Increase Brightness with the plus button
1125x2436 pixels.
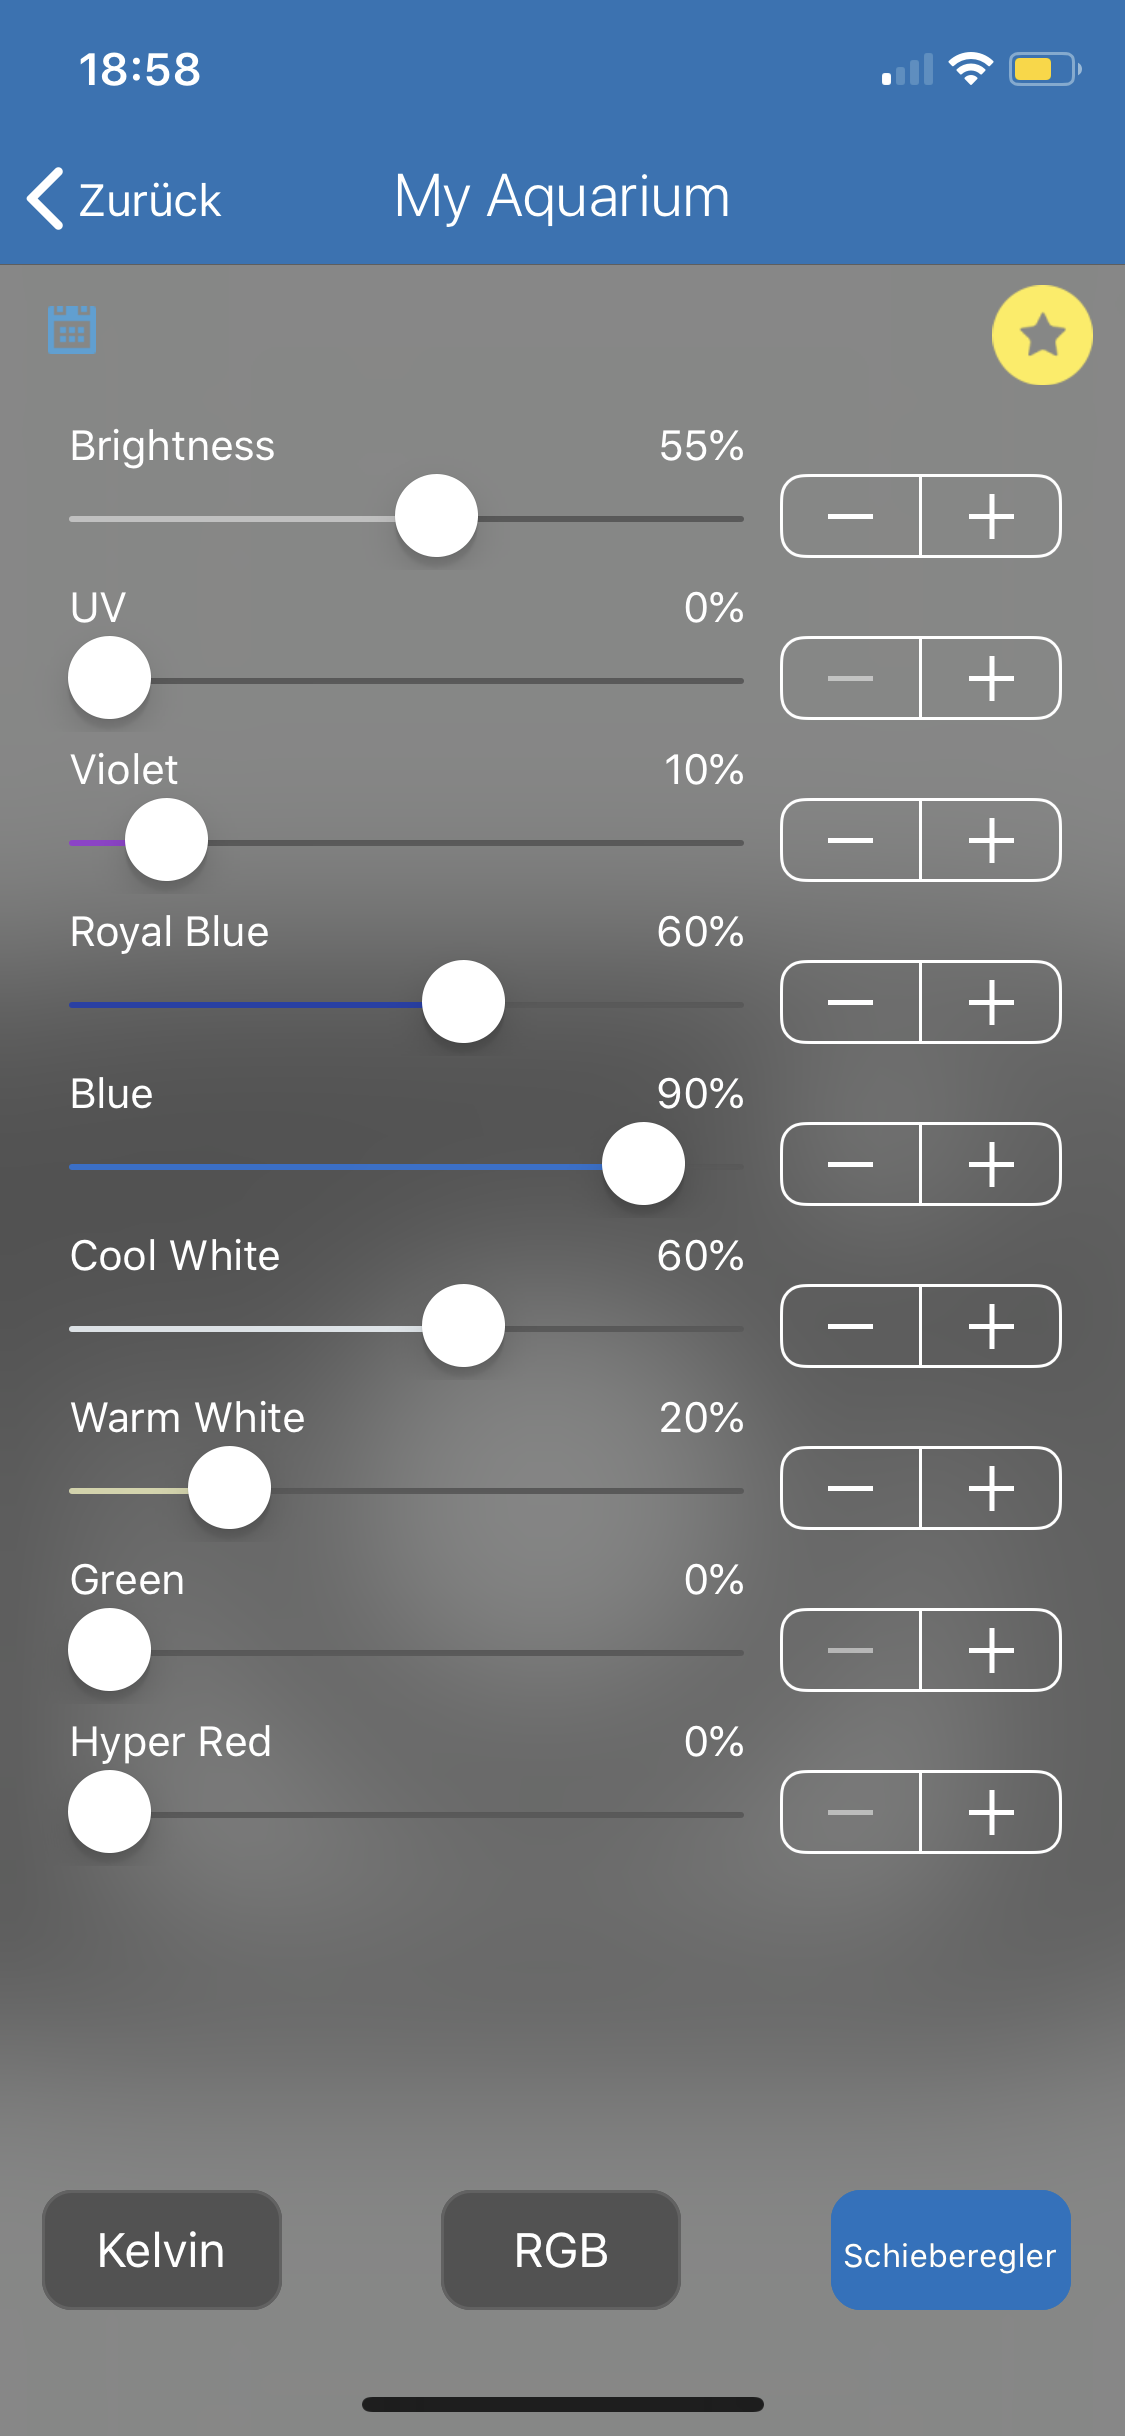[x=990, y=516]
